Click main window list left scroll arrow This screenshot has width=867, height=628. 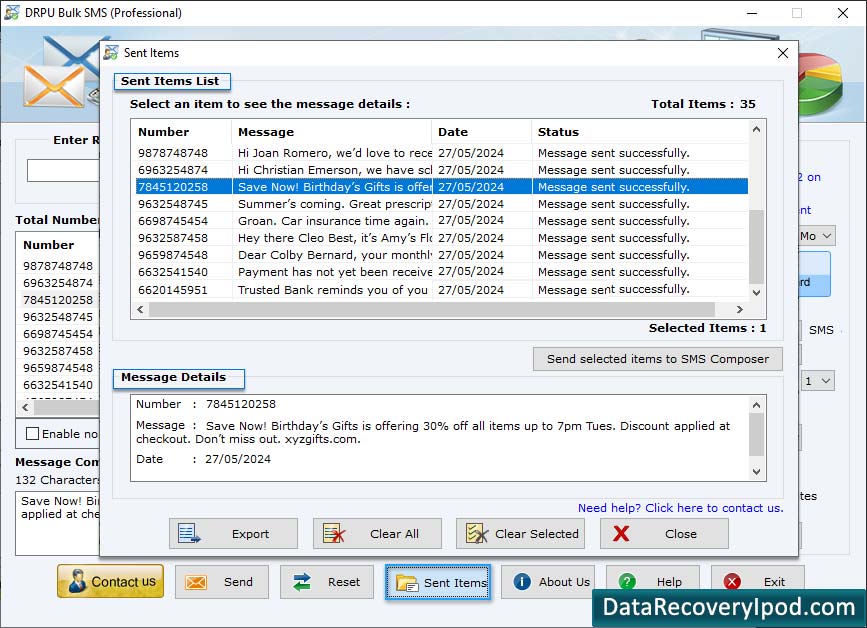pos(25,407)
